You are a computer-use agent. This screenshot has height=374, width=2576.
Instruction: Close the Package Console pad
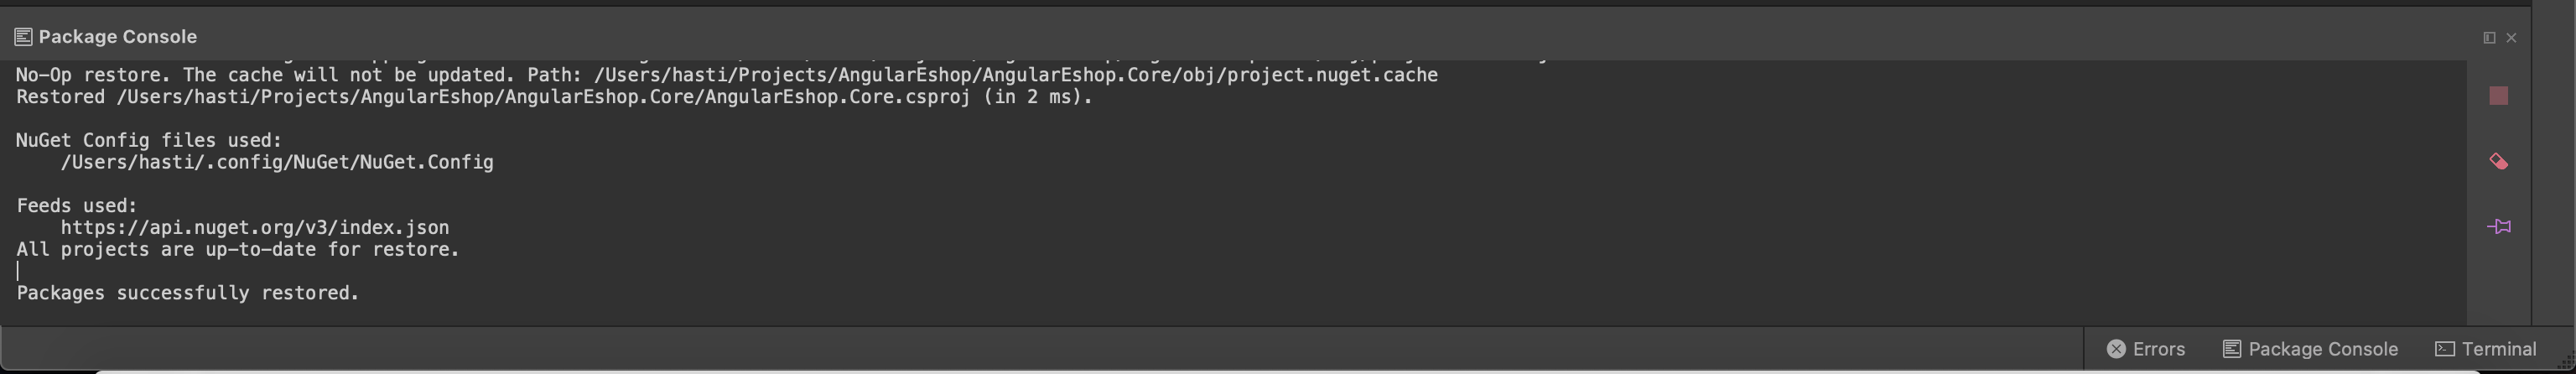pyautogui.click(x=2511, y=38)
